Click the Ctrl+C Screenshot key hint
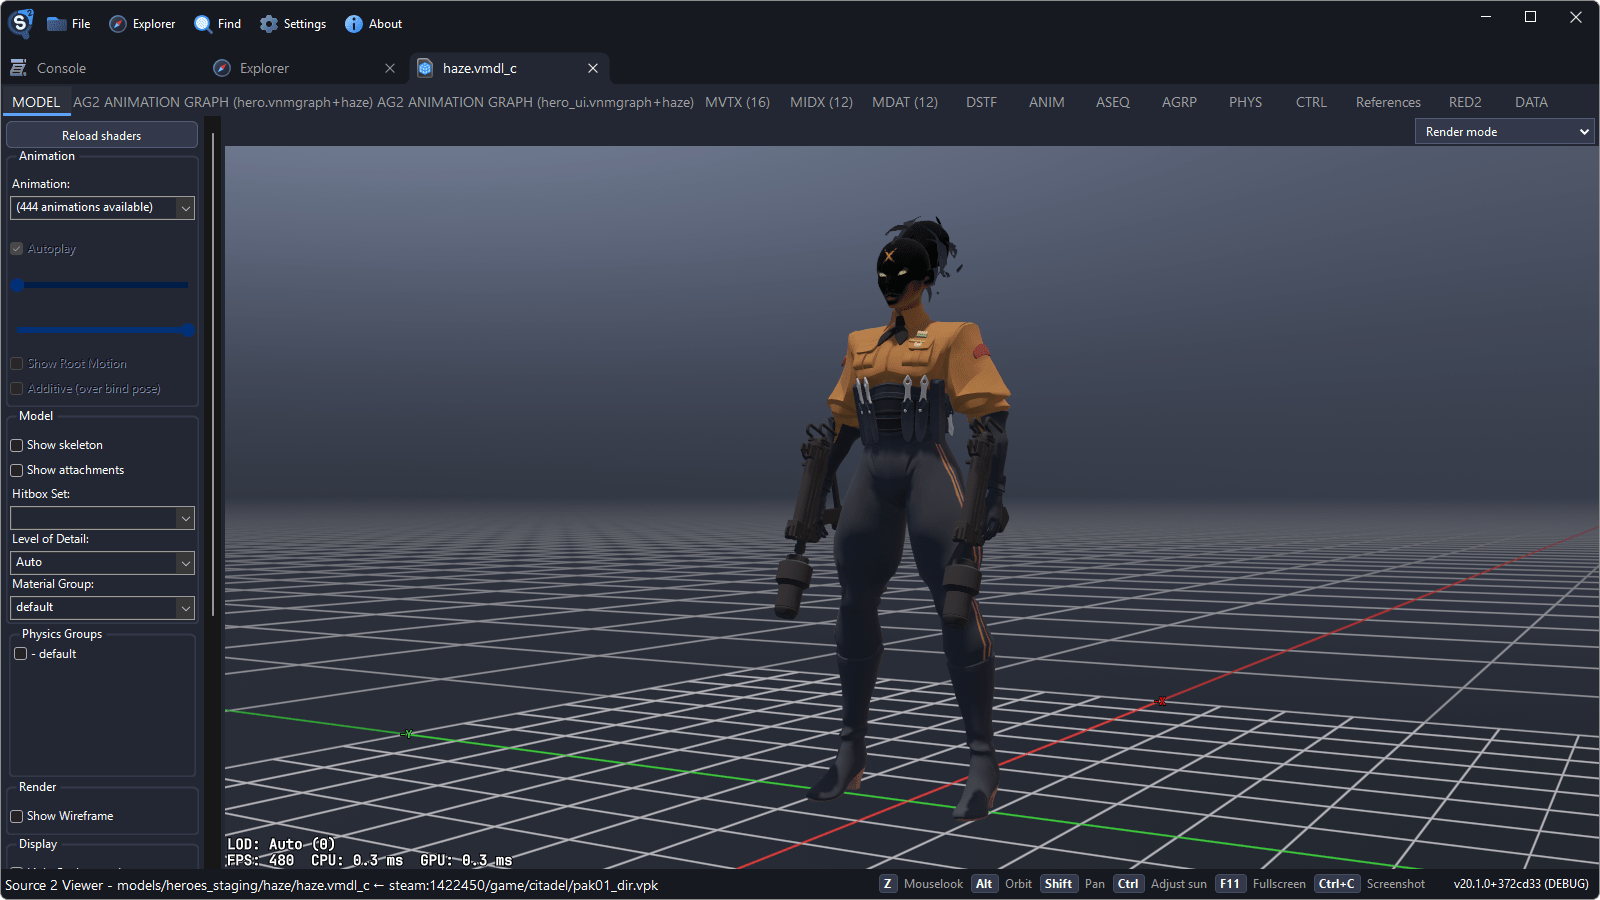Viewport: 1600px width, 900px height. 1370,884
